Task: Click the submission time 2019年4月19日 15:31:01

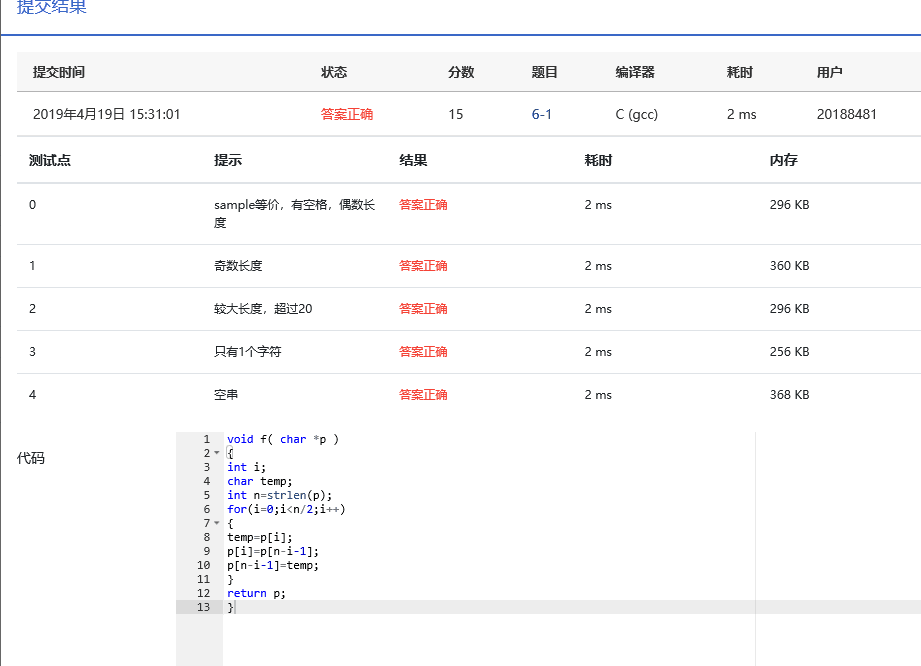Action: (x=107, y=114)
